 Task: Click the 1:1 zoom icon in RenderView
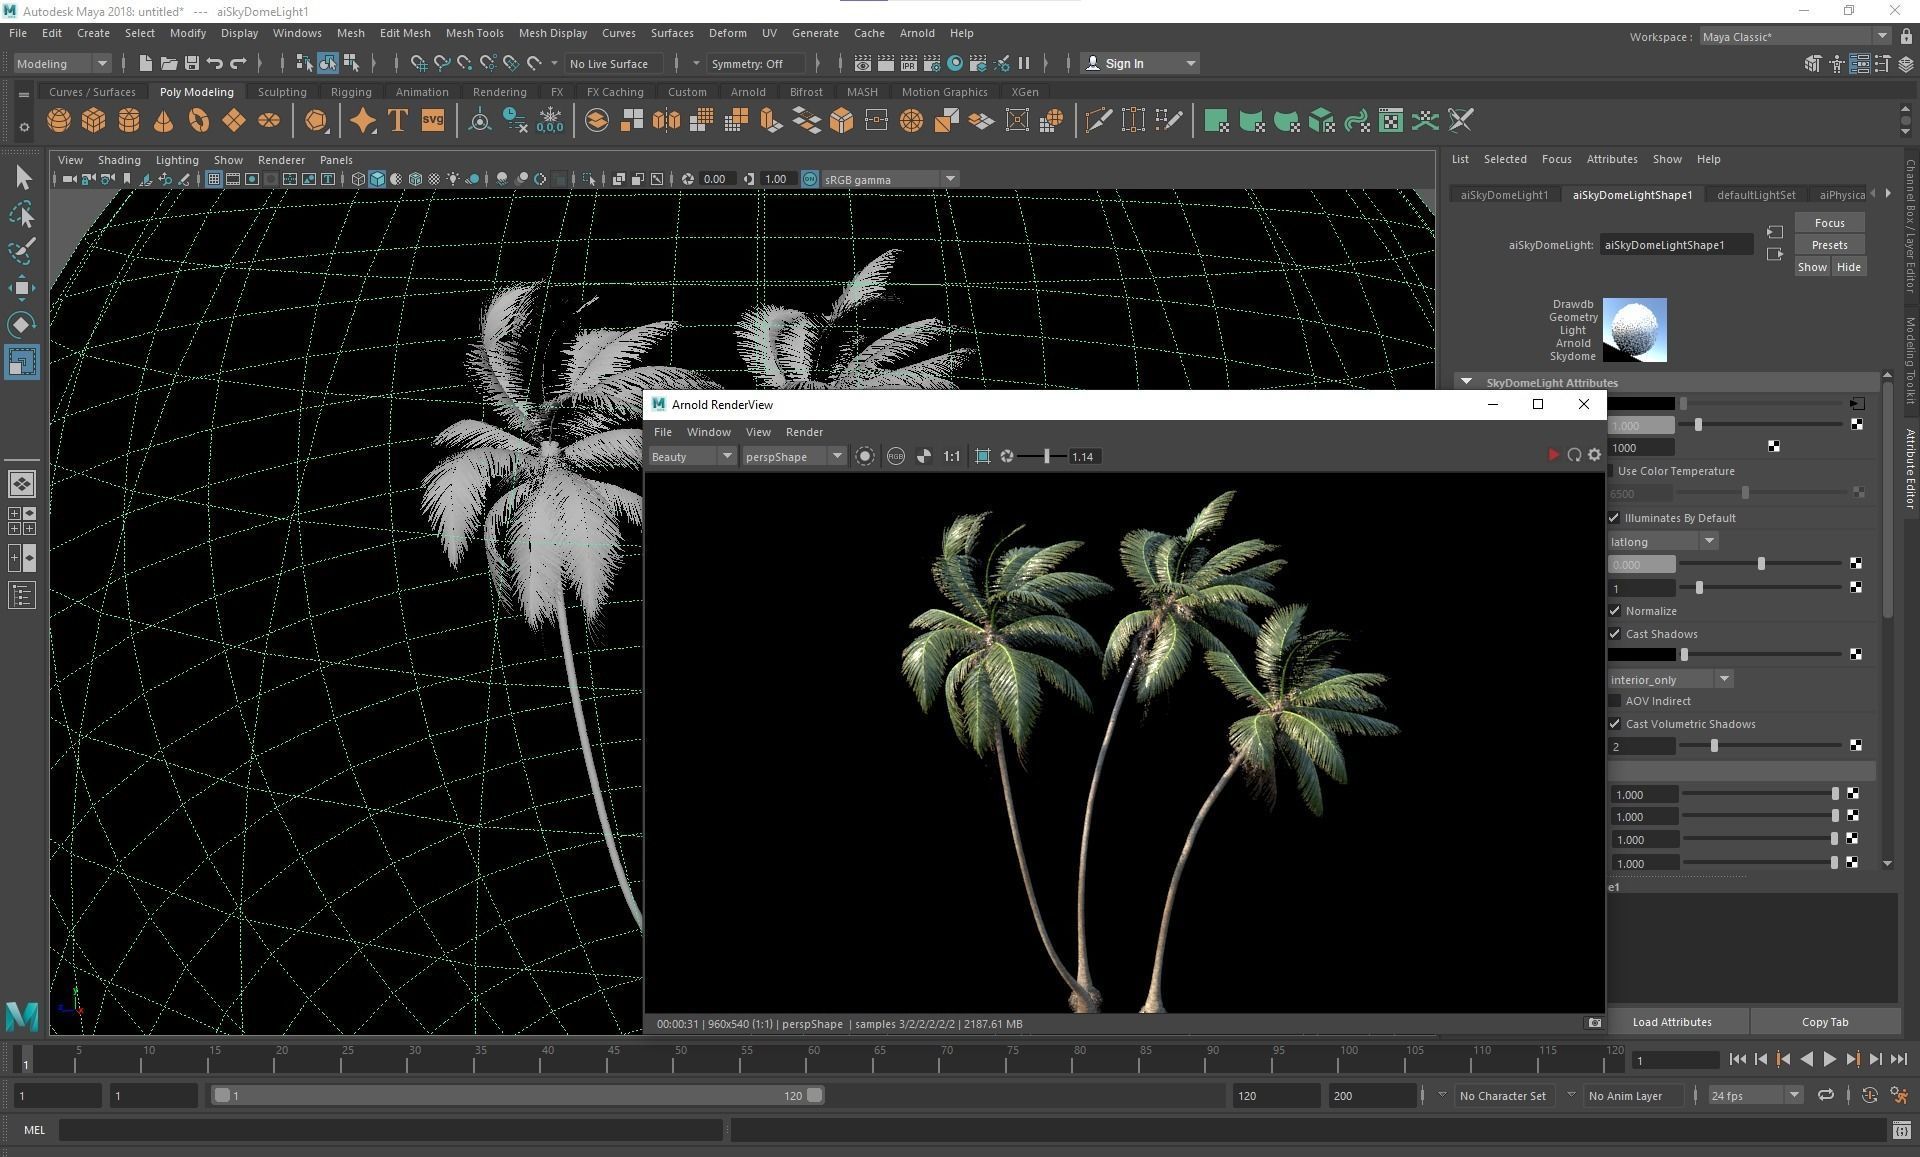[x=951, y=456]
